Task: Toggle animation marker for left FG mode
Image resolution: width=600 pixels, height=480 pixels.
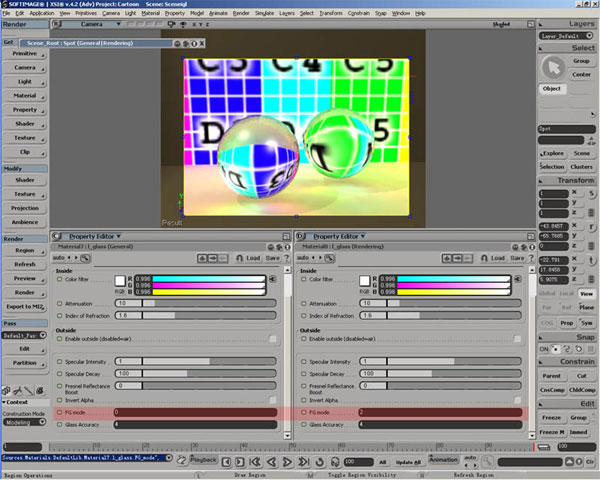Action: [59, 412]
